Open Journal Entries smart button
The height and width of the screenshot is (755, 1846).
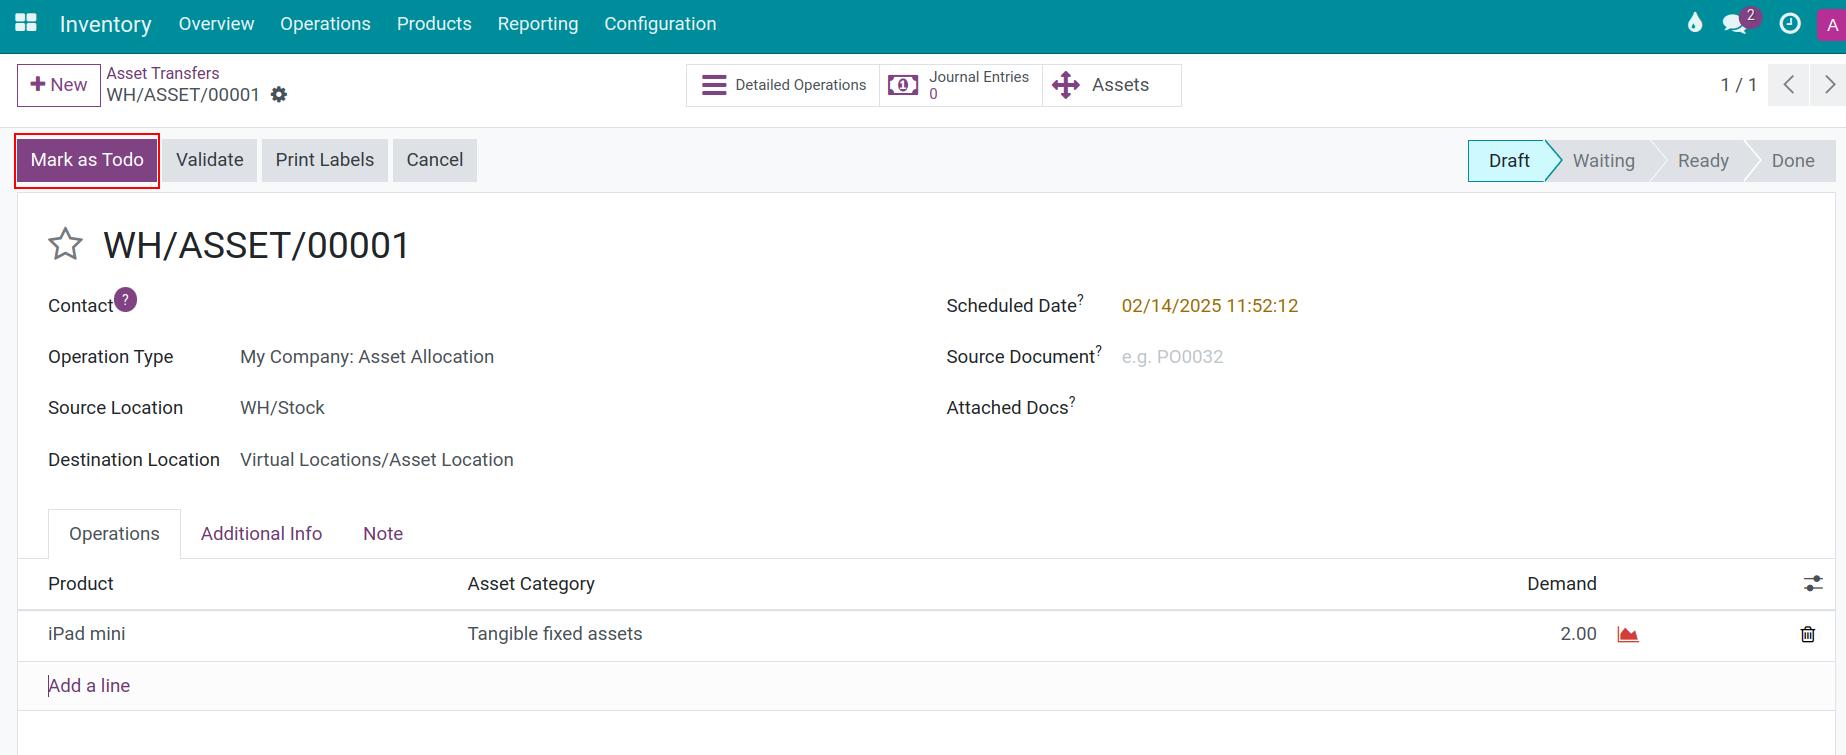(x=960, y=85)
